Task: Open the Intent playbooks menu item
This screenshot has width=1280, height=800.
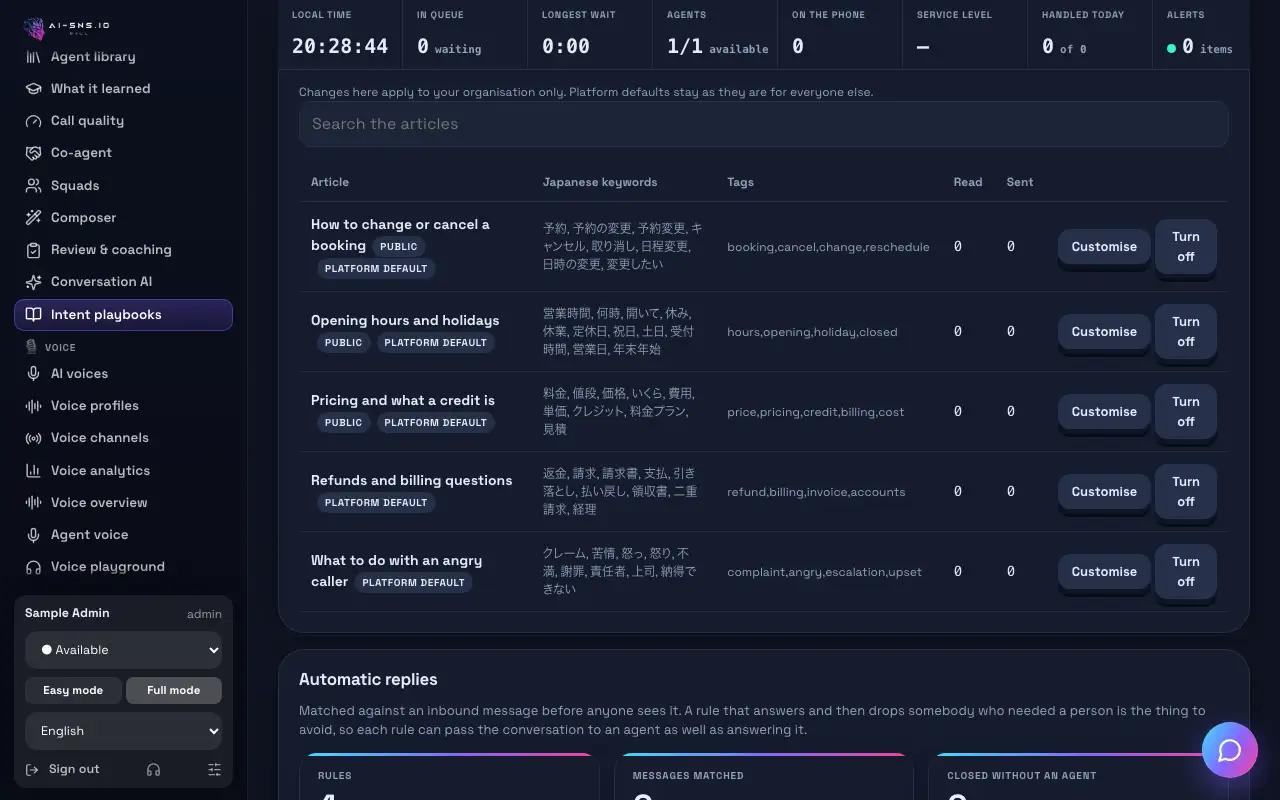Action: coord(124,314)
